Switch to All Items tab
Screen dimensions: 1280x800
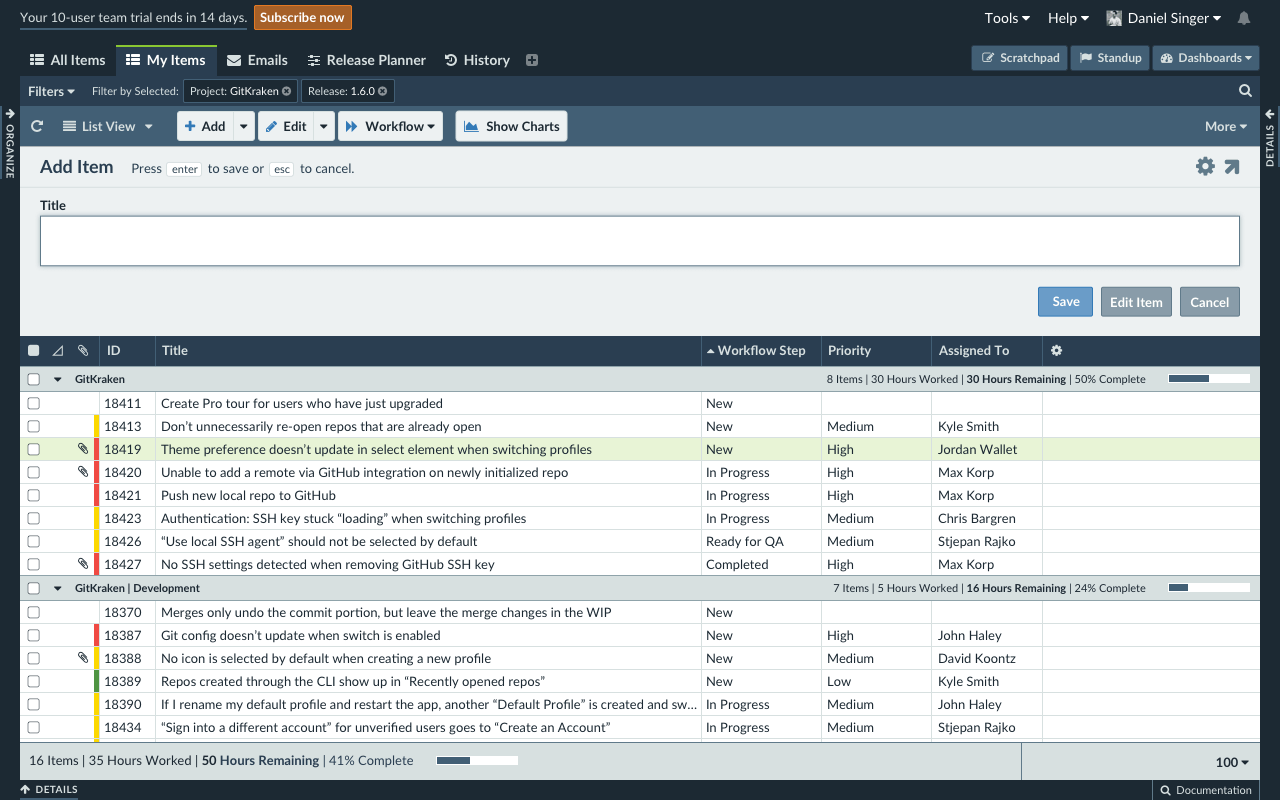[67, 60]
